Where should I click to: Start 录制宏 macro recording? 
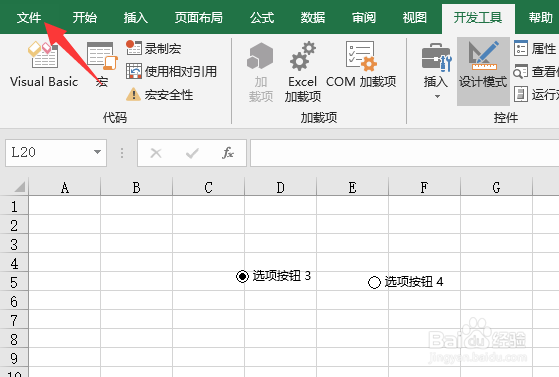pyautogui.click(x=154, y=48)
